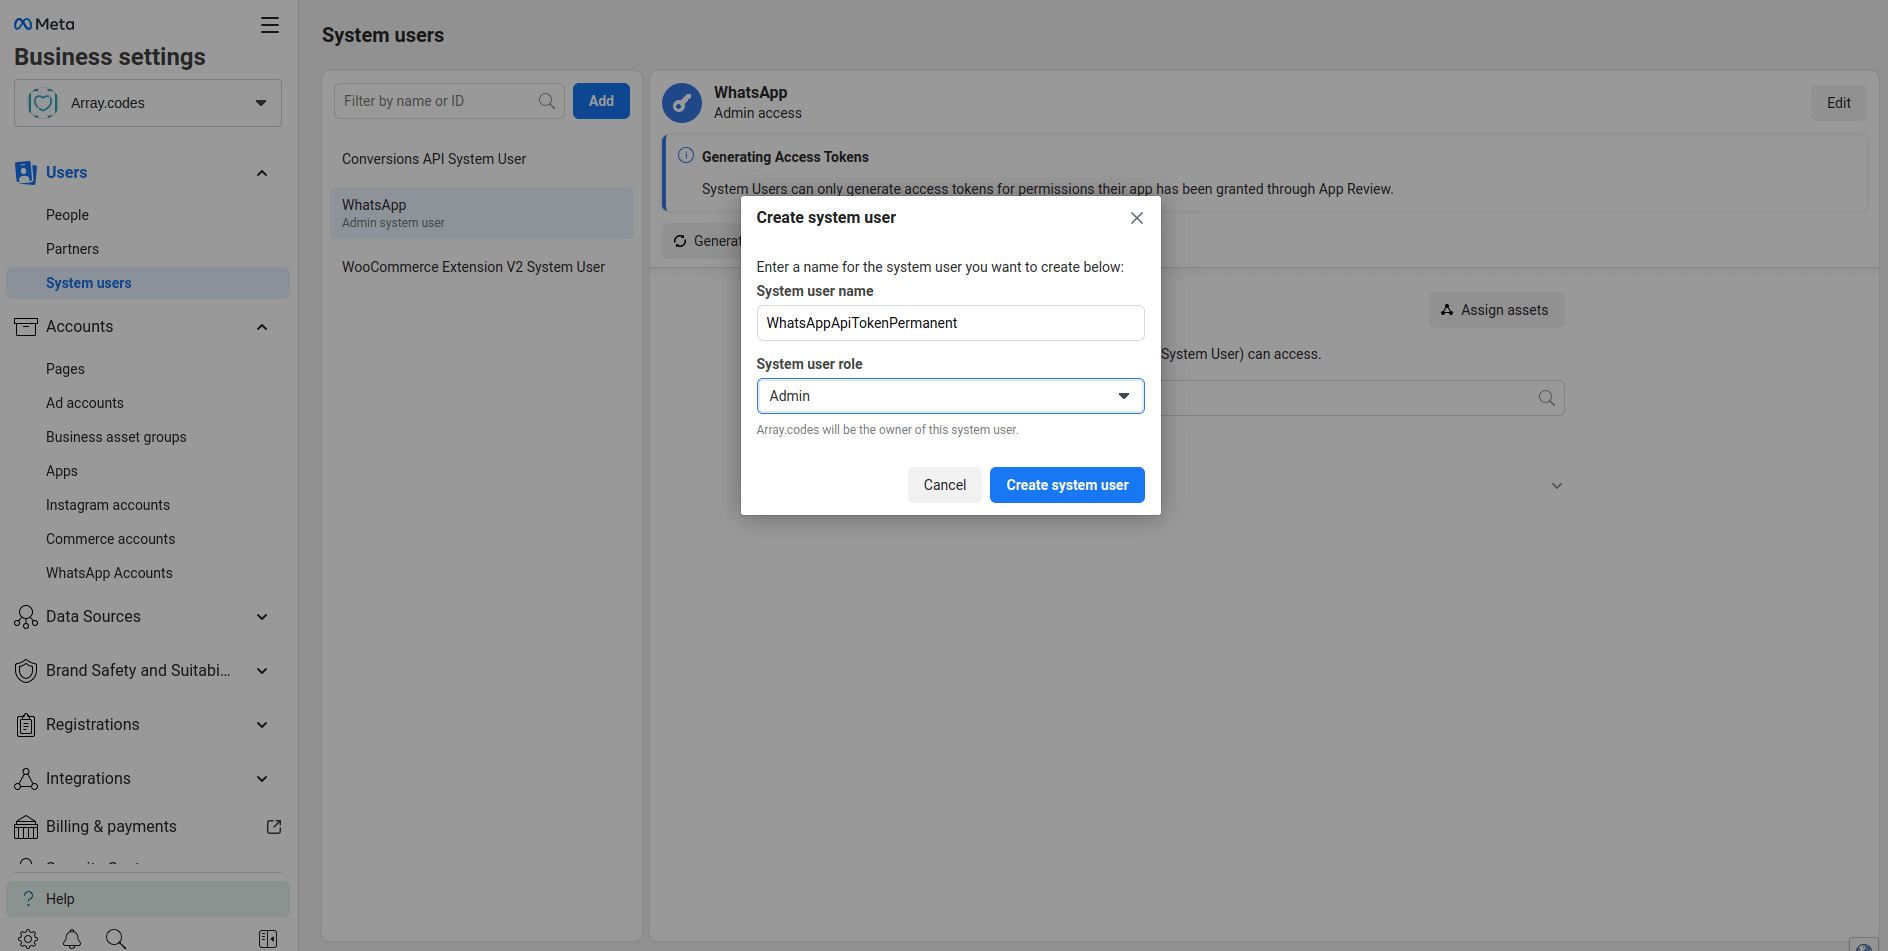Cancel the Create system user dialog
The width and height of the screenshot is (1888, 951).
pyautogui.click(x=944, y=484)
